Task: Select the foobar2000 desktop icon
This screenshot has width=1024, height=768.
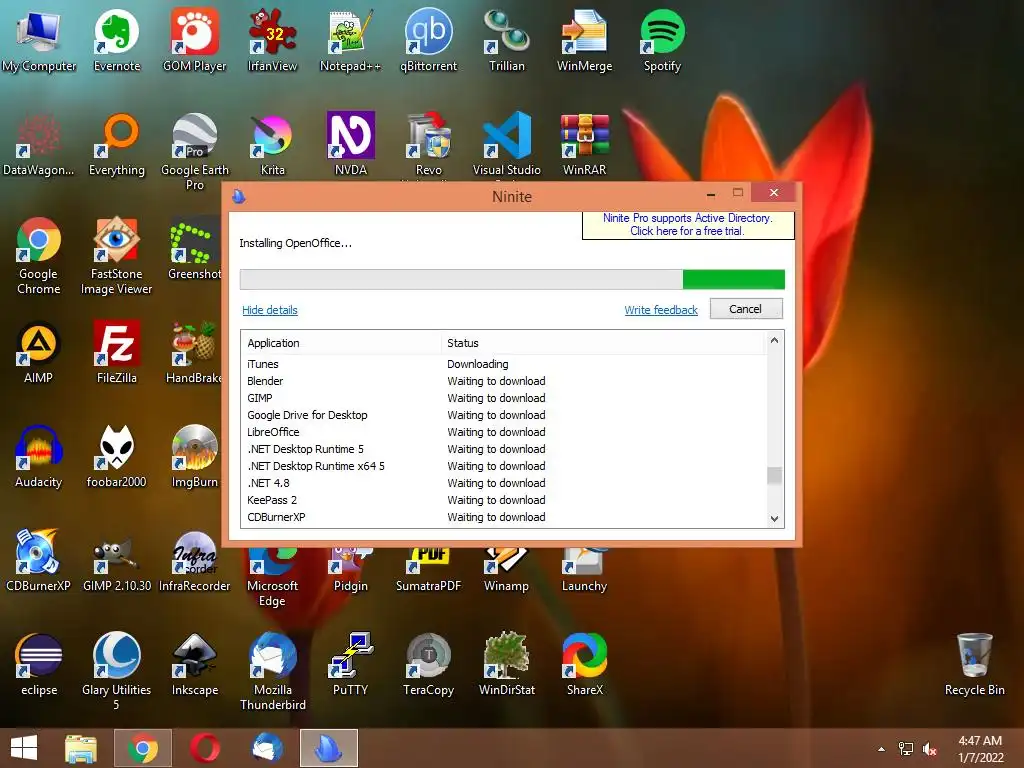Action: click(x=116, y=456)
